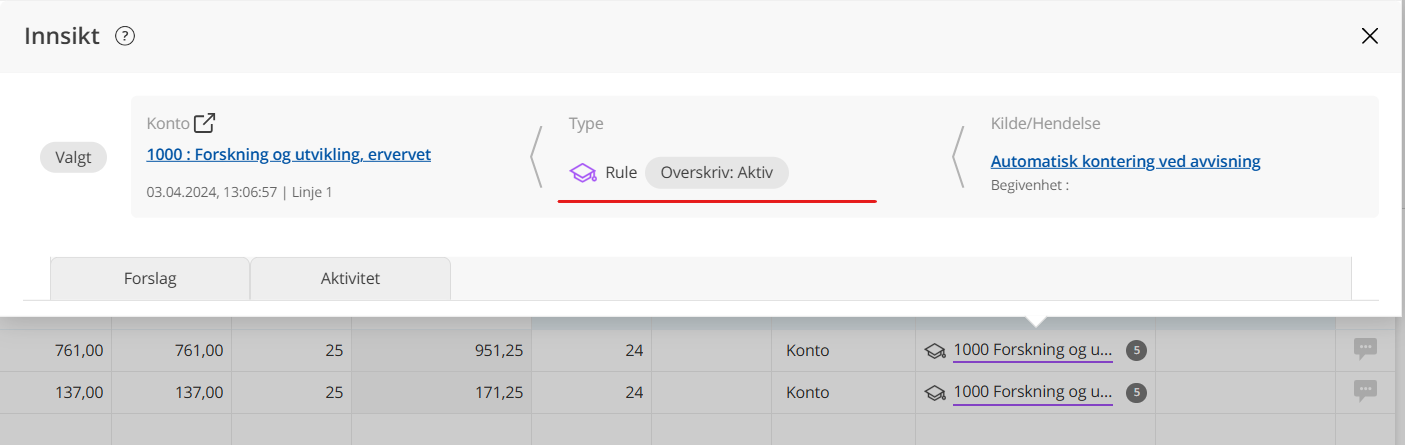The height and width of the screenshot is (445, 1405).
Task: Click the rule icon in the 171,25 row
Action: click(935, 393)
